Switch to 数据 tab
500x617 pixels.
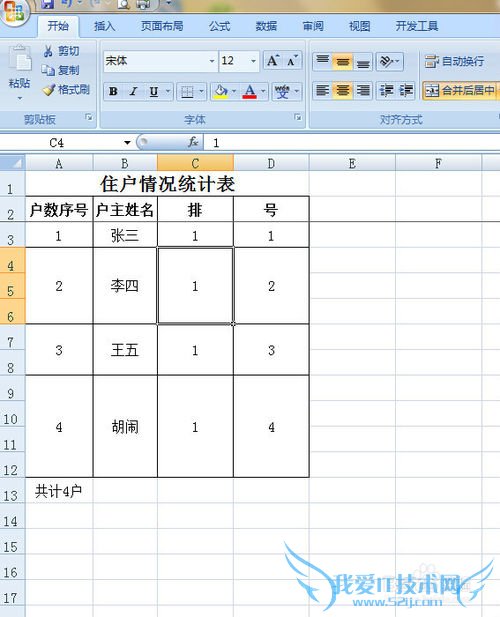266,26
